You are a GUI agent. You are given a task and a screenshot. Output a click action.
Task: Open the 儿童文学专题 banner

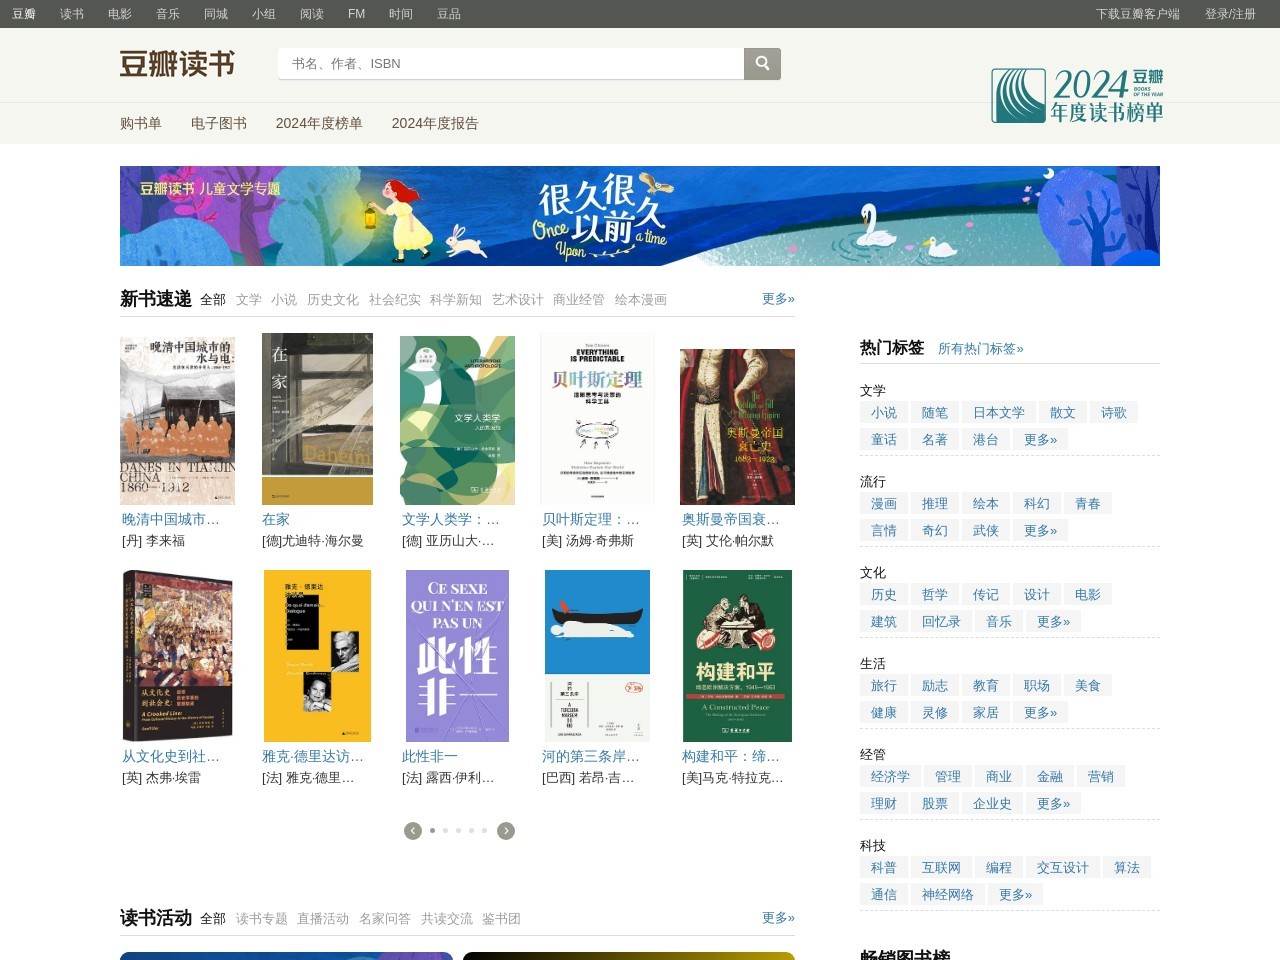[x=640, y=216]
